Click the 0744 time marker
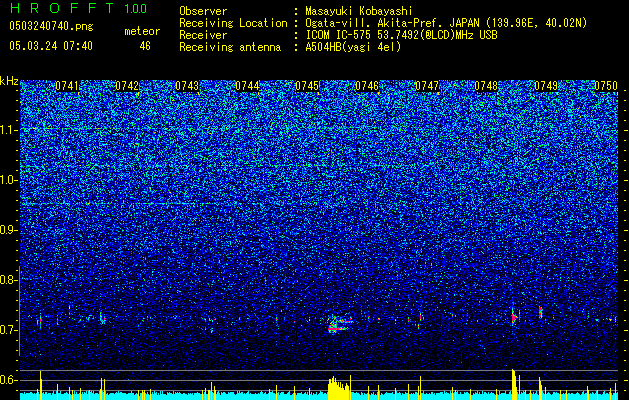629x400 pixels. [x=247, y=86]
